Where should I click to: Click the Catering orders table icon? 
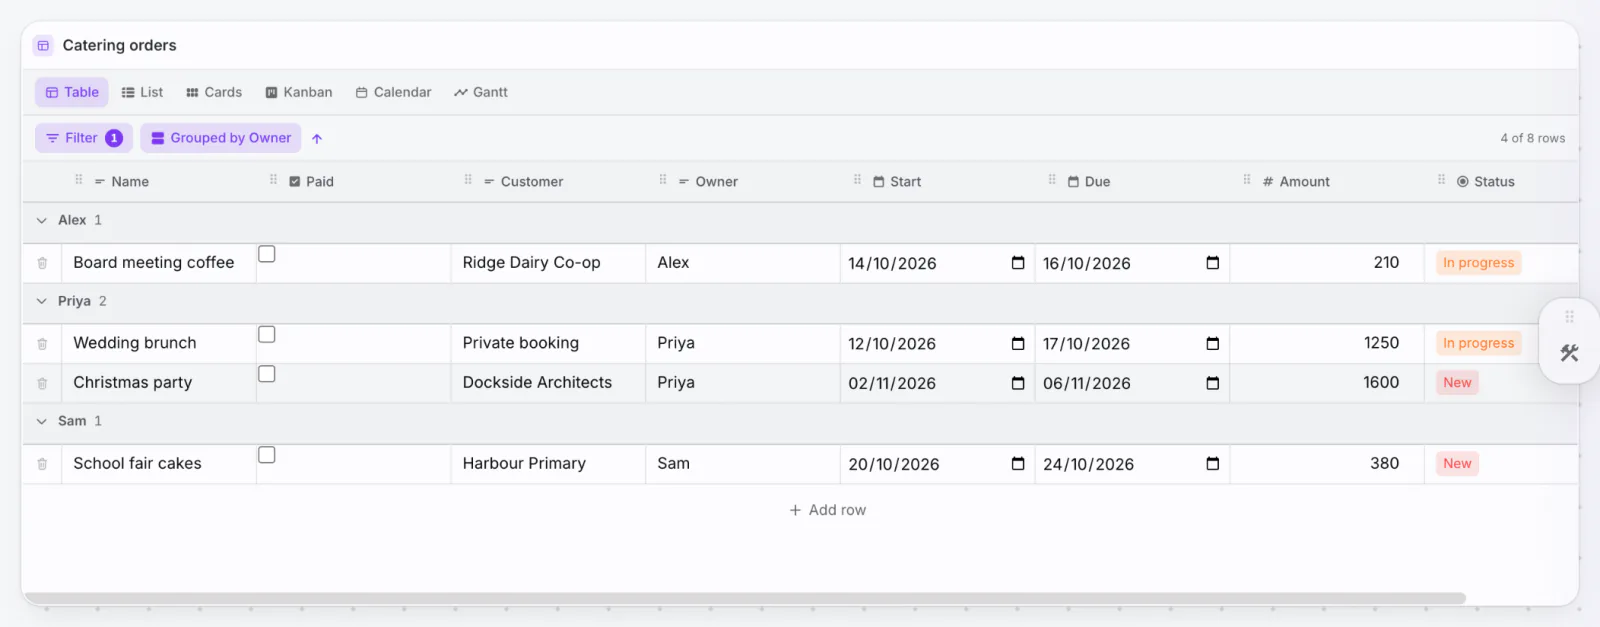(x=43, y=46)
